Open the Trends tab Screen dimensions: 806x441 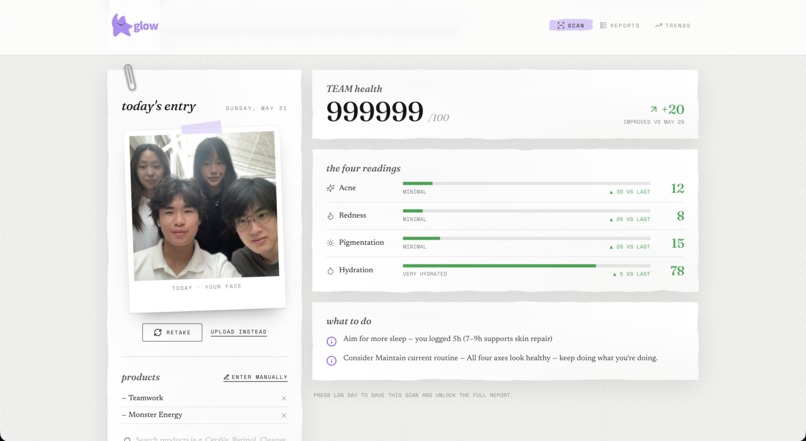pos(672,25)
